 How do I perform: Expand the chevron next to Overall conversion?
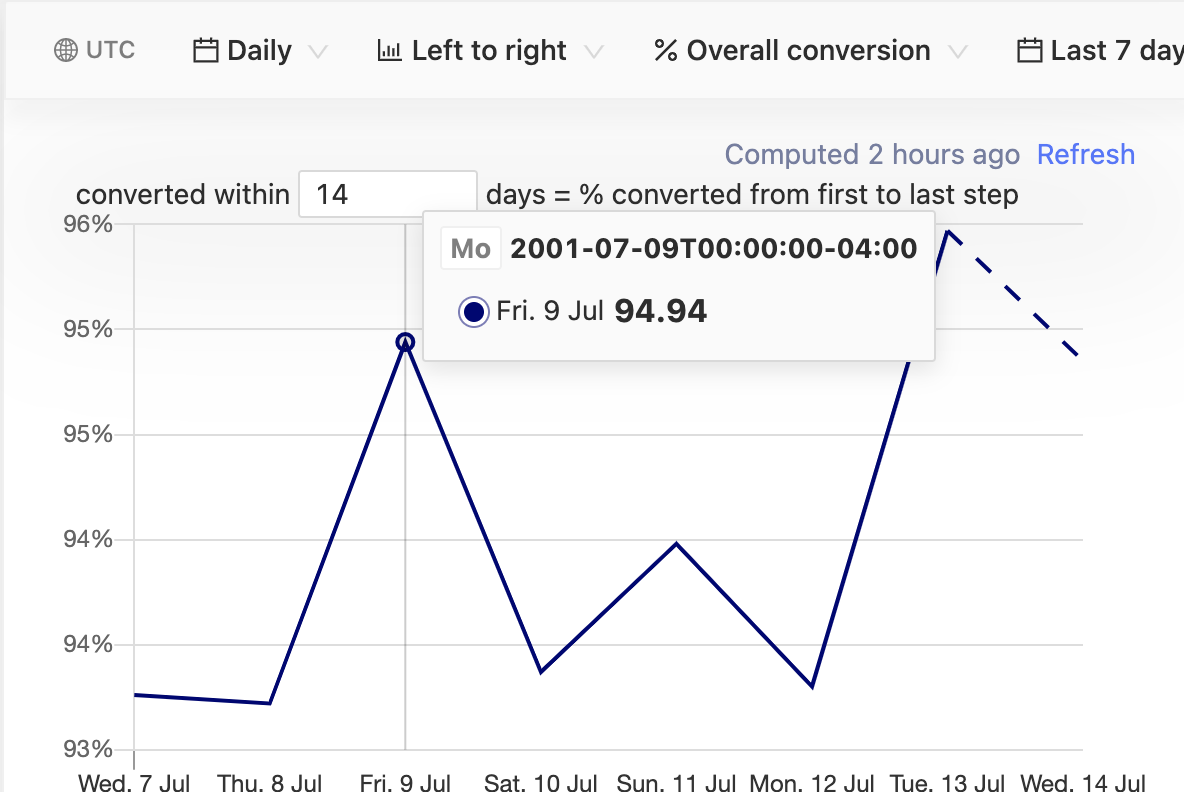[958, 51]
